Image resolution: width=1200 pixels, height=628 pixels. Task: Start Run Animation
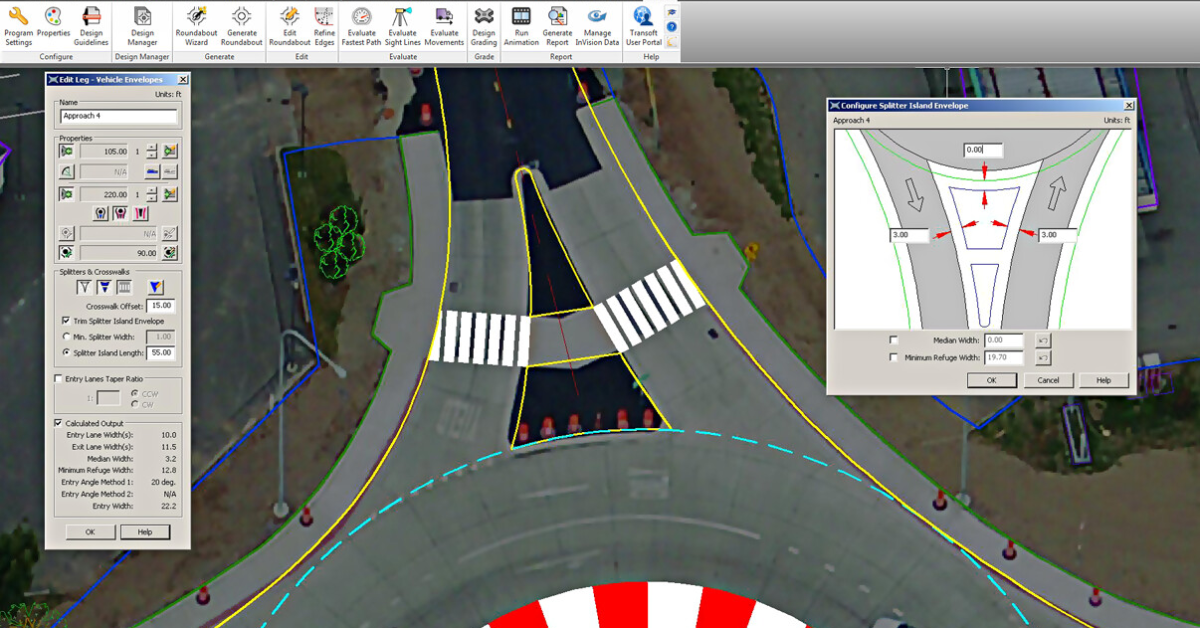coord(521,18)
